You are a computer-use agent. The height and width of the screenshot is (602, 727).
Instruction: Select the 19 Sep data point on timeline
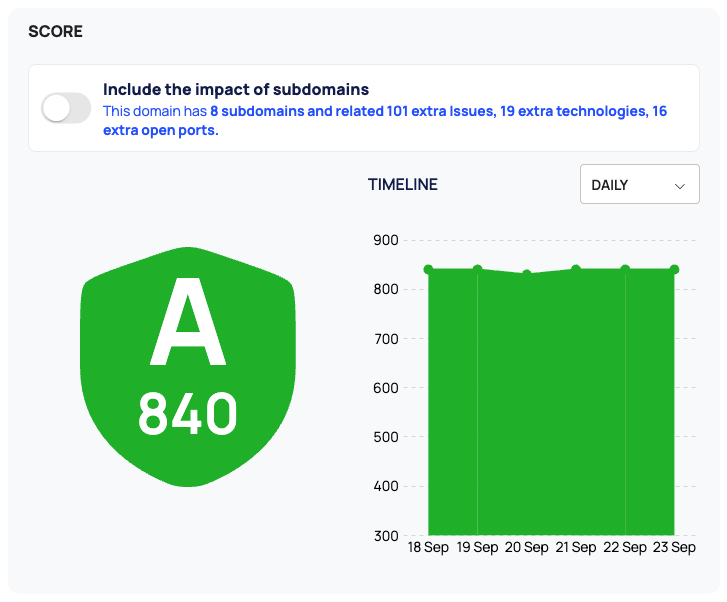tap(478, 269)
